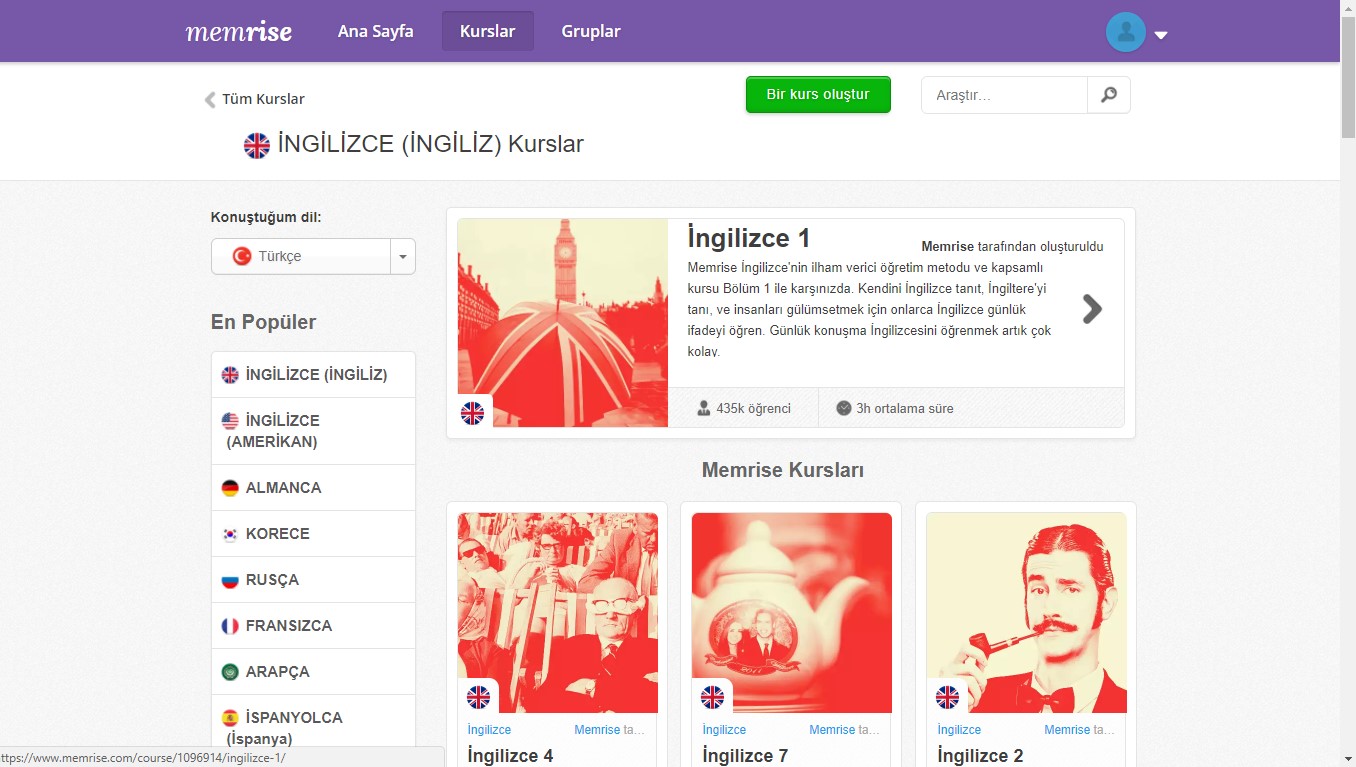Viewport: 1356px width, 767px height.
Task: Click the UK flag badge on İngilizce 7 card
Action: coord(713,697)
